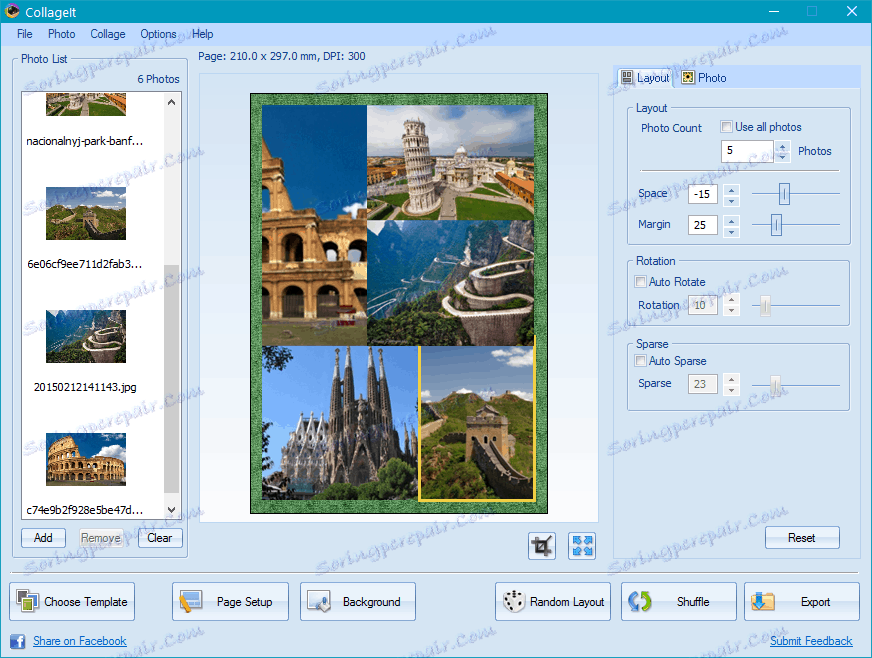Enable the Use all photos checkbox

pos(727,127)
